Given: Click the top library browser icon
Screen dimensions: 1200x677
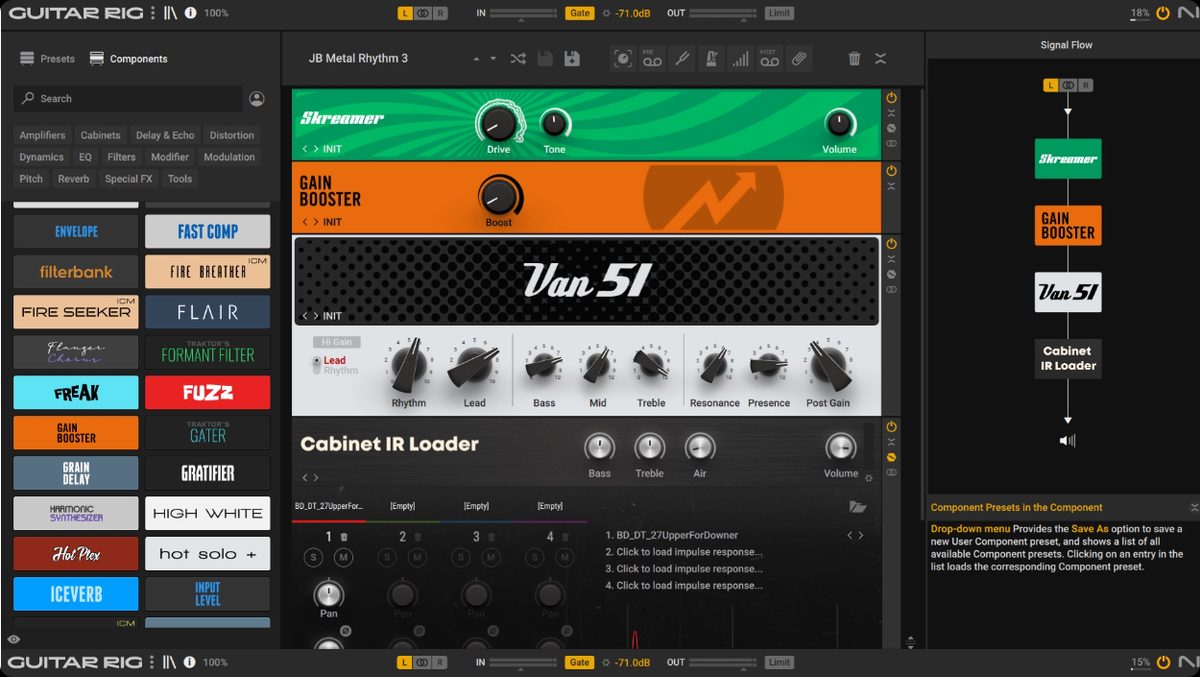Looking at the screenshot, I should pyautogui.click(x=170, y=13).
